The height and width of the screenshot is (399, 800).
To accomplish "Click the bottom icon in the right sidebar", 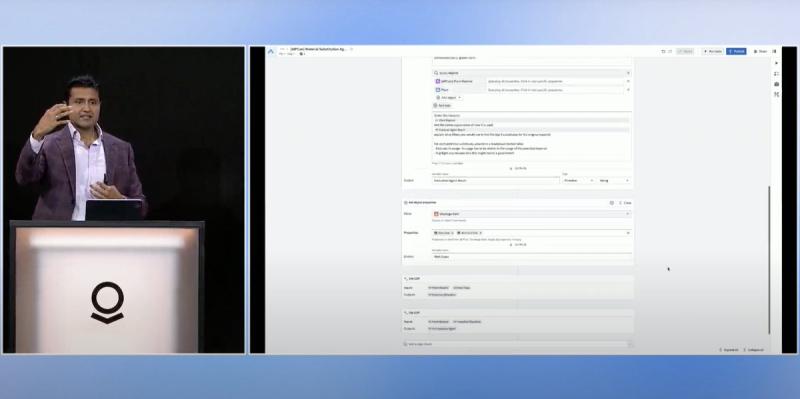I will [x=776, y=94].
